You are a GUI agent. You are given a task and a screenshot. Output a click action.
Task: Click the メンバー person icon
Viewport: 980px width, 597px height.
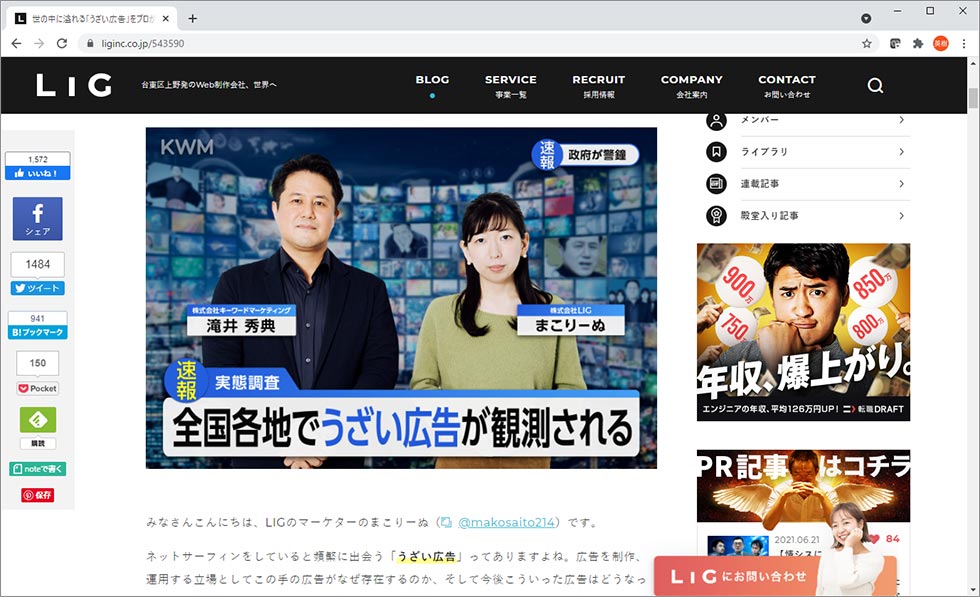pyautogui.click(x=716, y=120)
